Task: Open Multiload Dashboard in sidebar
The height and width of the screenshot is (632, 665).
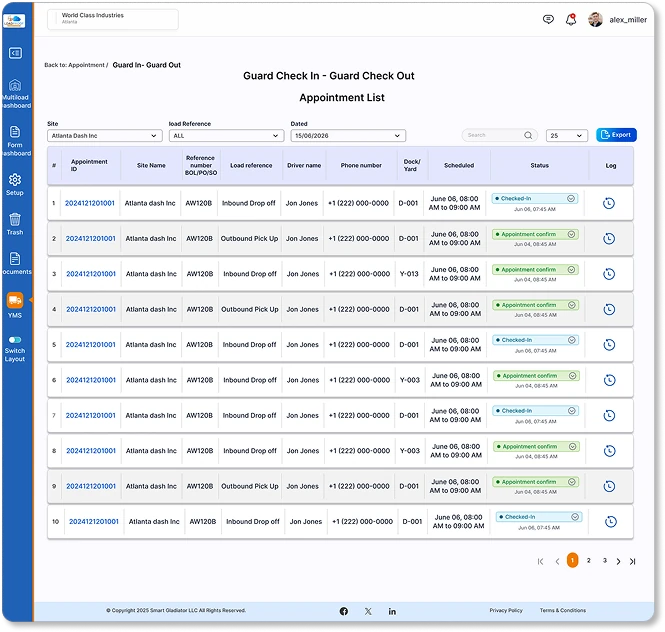Action: 15,94
